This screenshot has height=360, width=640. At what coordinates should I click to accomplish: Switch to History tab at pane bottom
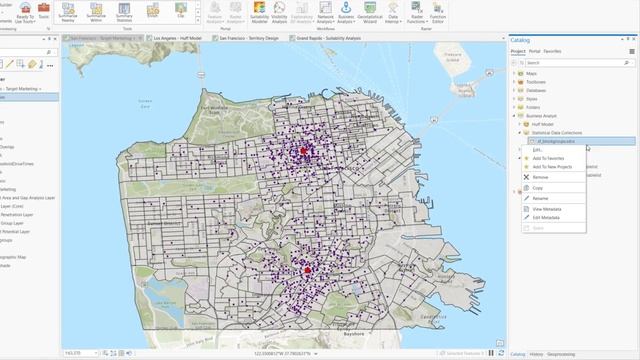pyautogui.click(x=536, y=354)
